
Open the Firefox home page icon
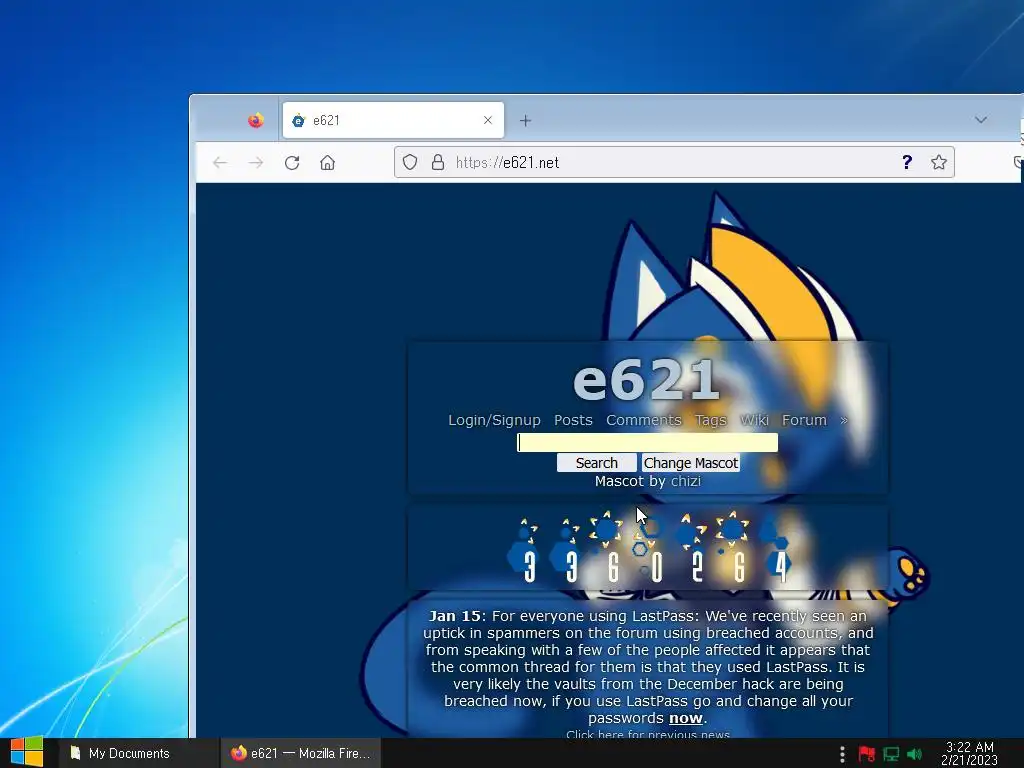pyautogui.click(x=327, y=163)
